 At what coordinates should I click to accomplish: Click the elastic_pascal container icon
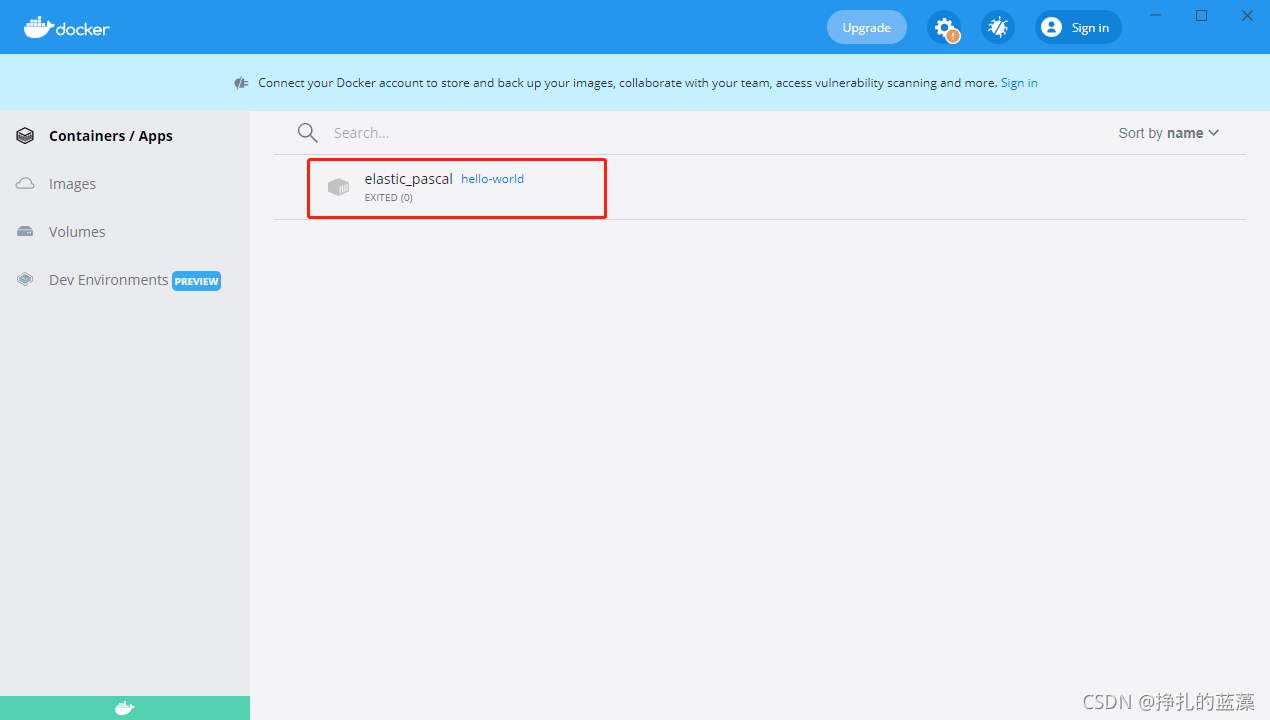pyautogui.click(x=339, y=187)
